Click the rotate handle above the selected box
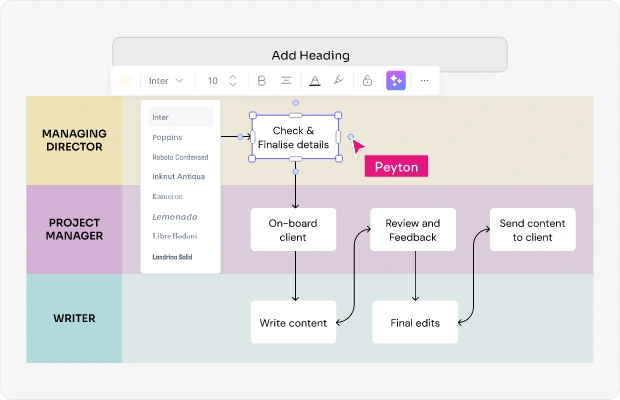620x400 pixels. click(x=295, y=103)
